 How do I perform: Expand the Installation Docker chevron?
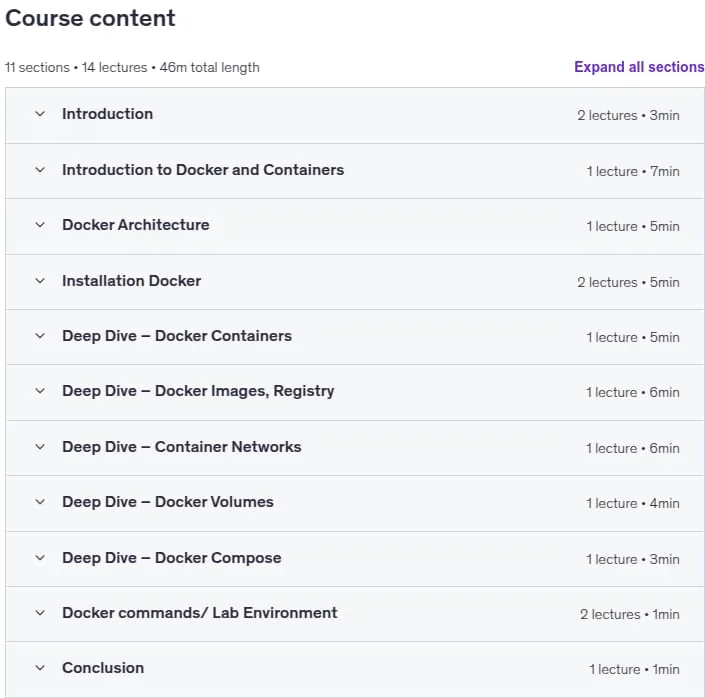click(40, 281)
